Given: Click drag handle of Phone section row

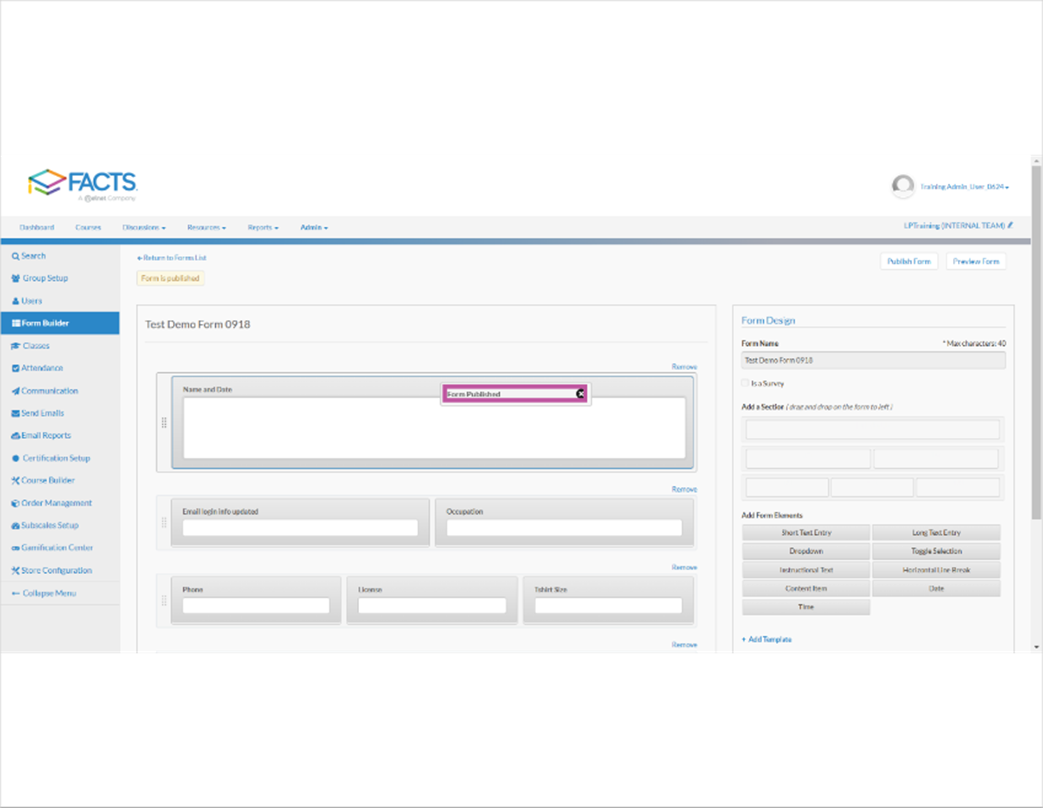Looking at the screenshot, I should pyautogui.click(x=164, y=601).
